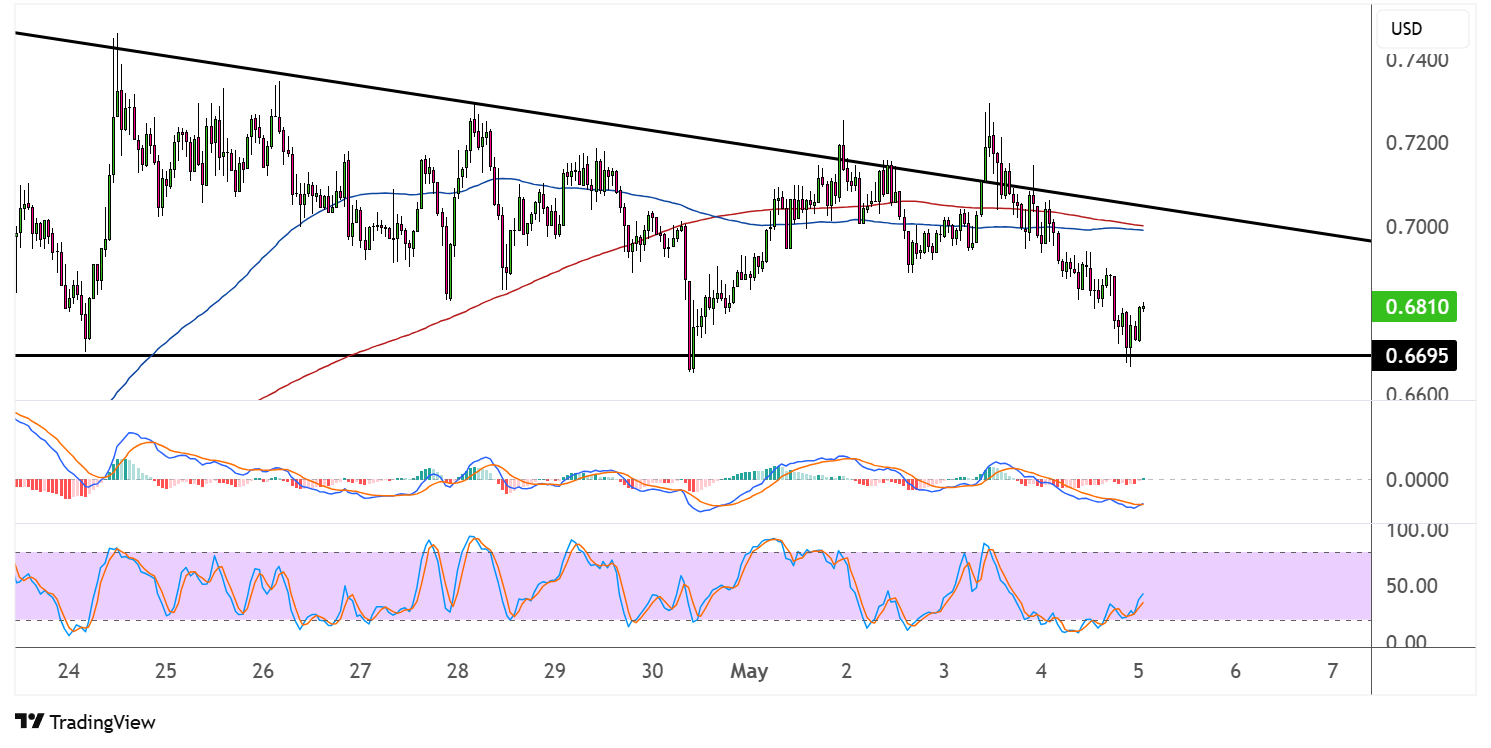Select the green 0.6810 current price label
This screenshot has width=1491, height=748.
tap(1416, 307)
